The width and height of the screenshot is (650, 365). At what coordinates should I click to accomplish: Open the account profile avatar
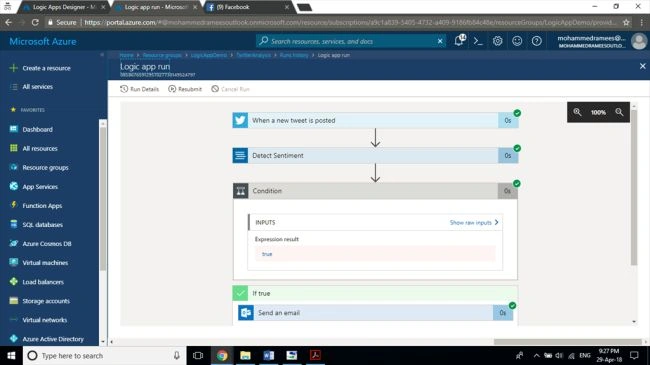(639, 41)
